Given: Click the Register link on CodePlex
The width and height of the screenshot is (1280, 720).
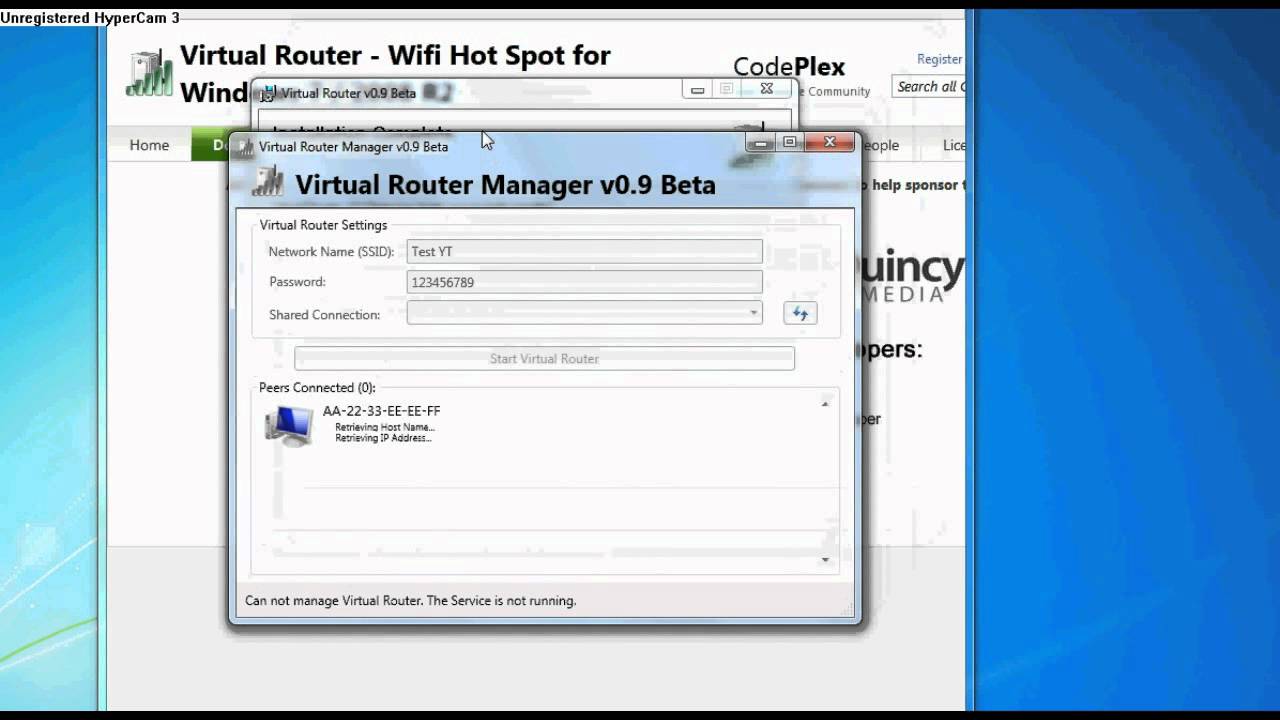Looking at the screenshot, I should click(x=940, y=59).
